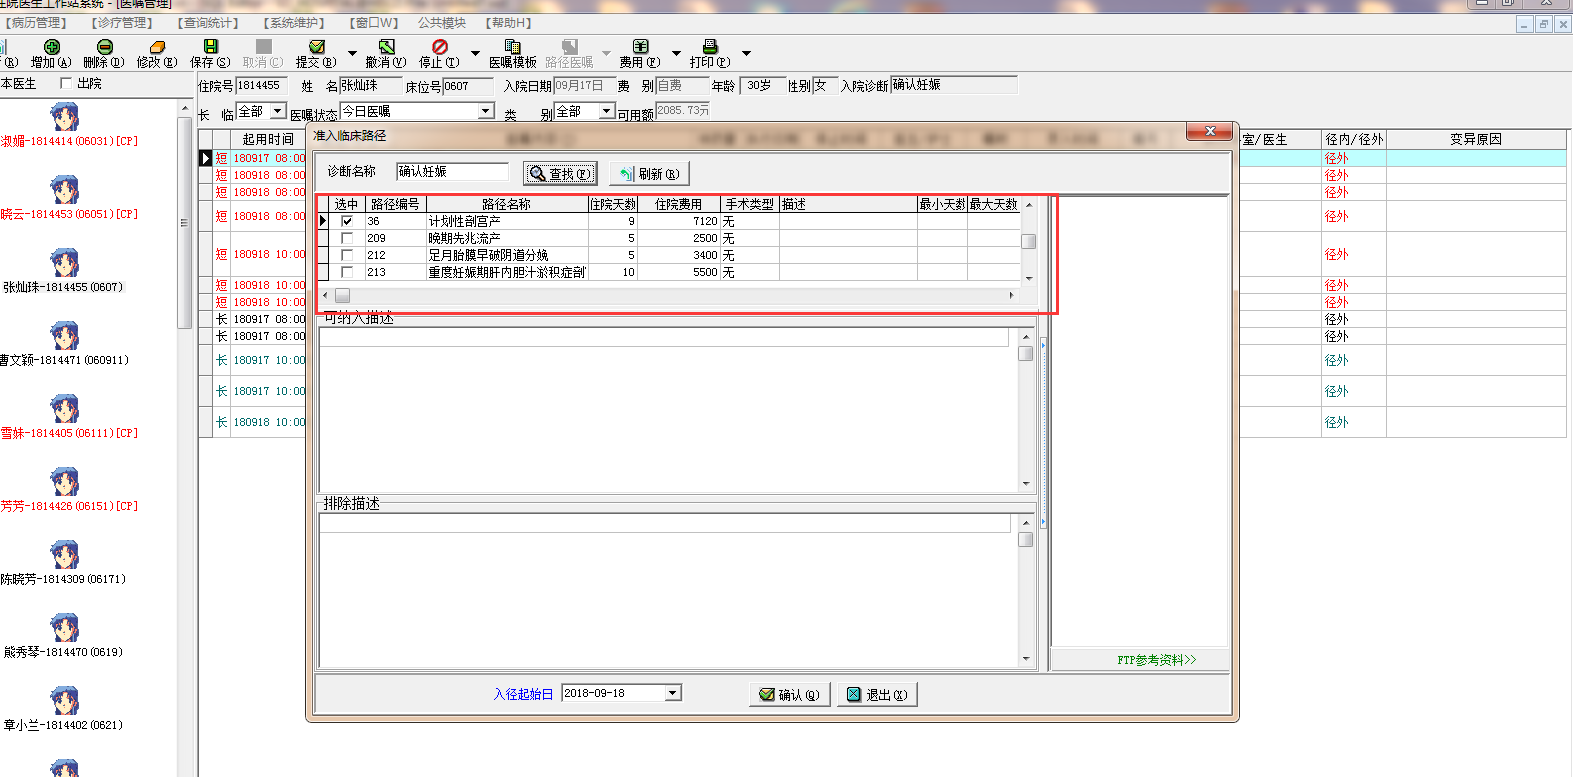
Task: Click the 删除(D) delete order icon
Action: click(x=105, y=46)
